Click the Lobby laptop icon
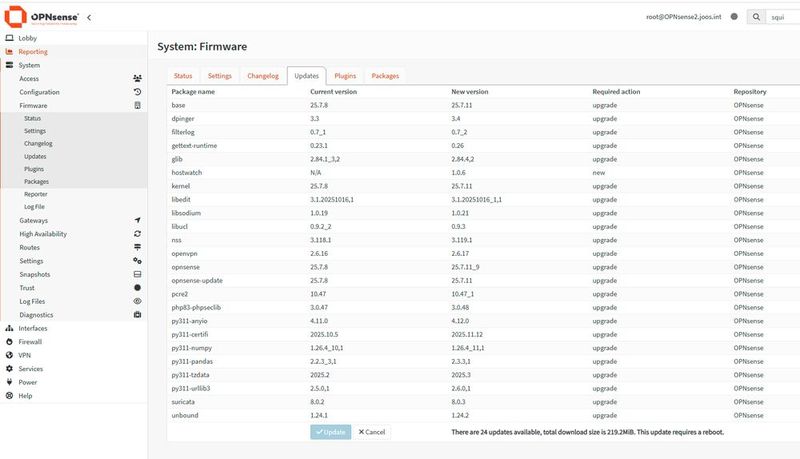 click(x=9, y=38)
